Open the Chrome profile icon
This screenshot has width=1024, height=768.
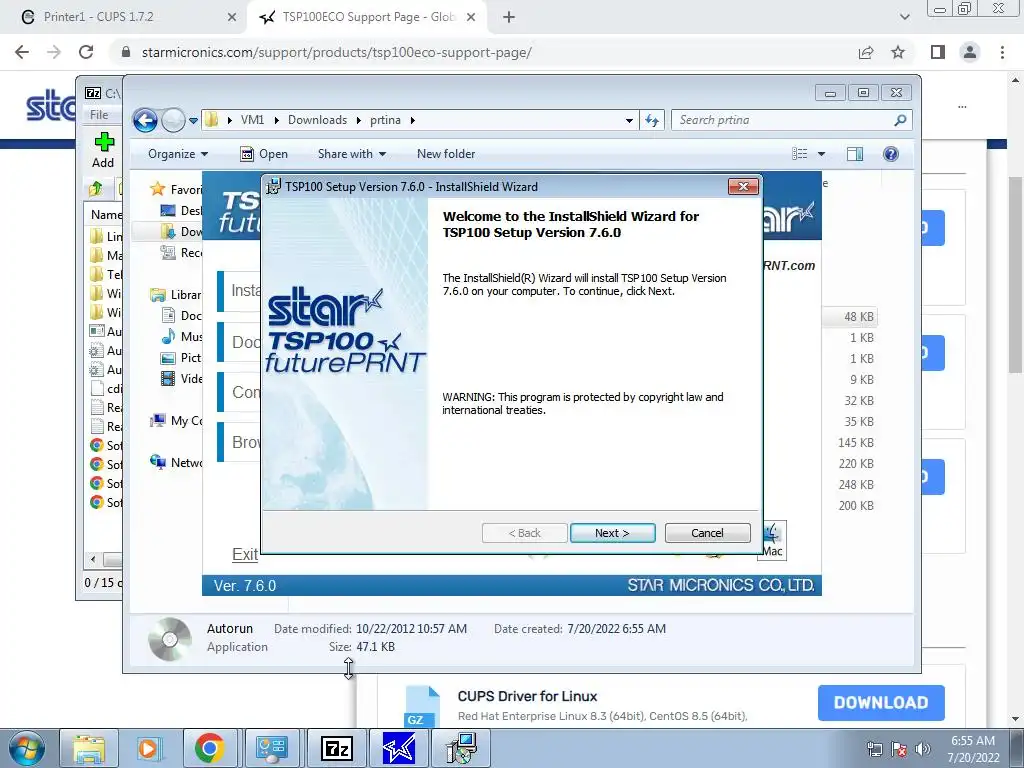click(x=970, y=52)
